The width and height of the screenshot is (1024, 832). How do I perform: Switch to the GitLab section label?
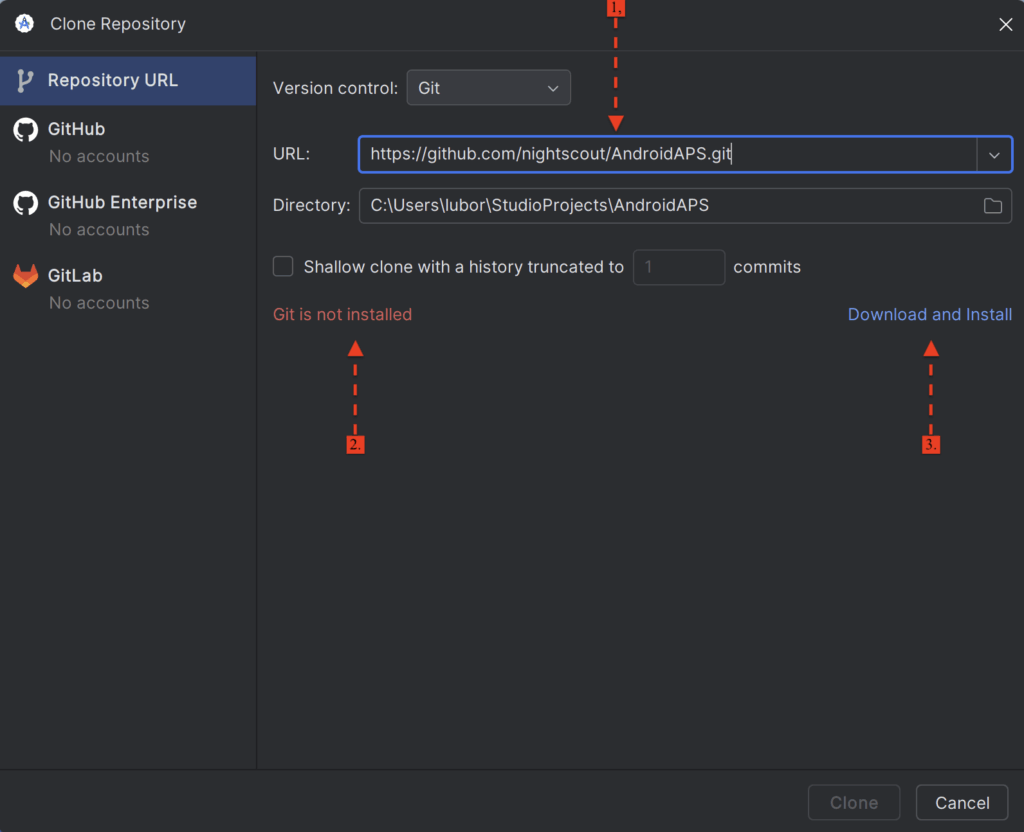tap(75, 275)
